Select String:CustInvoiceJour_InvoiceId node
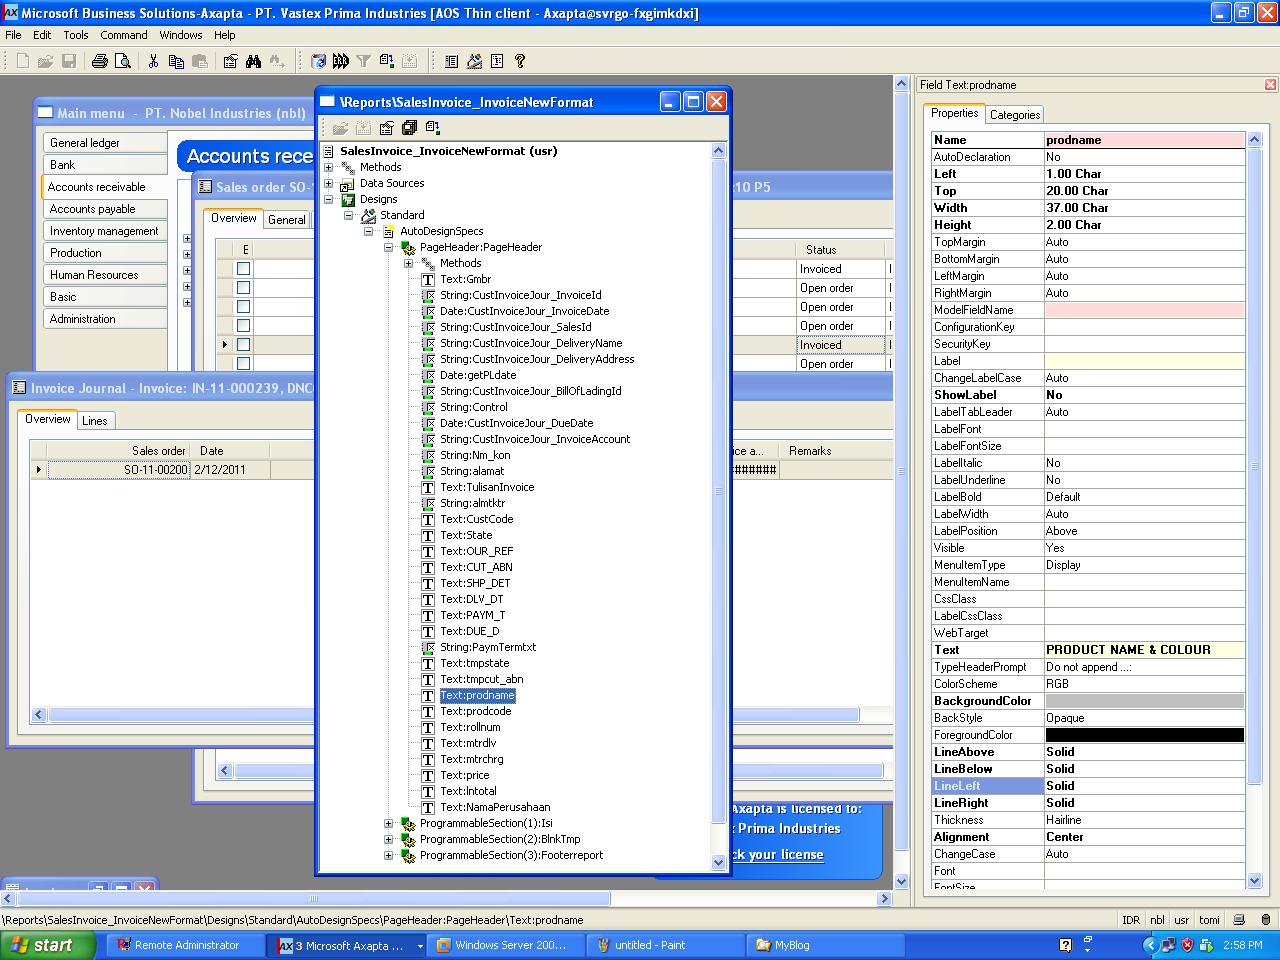Screen dimensions: 1280x960 click(520, 295)
